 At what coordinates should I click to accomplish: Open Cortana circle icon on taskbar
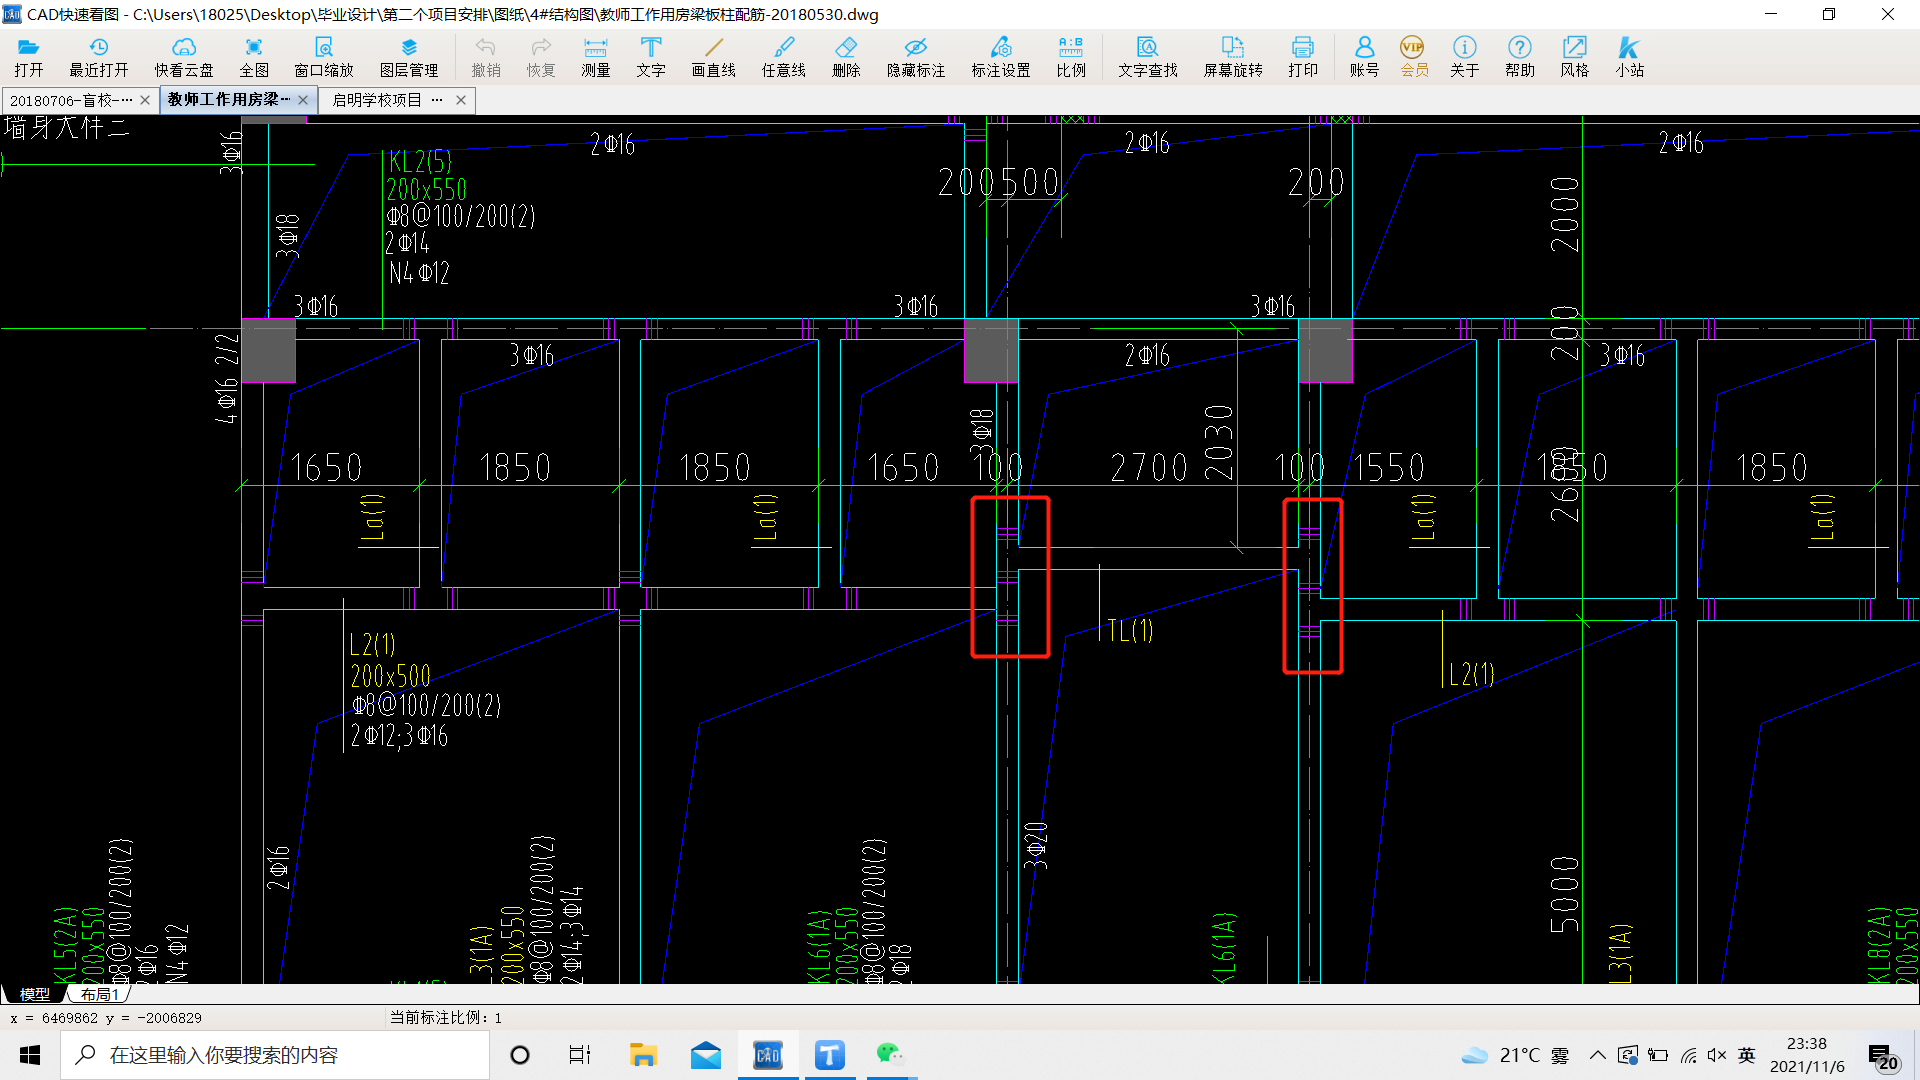[x=520, y=1055]
